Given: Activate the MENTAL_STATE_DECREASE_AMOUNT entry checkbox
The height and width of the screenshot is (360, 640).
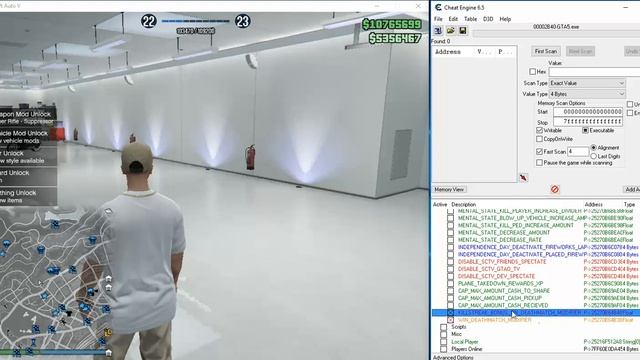Looking at the screenshot, I should pos(450,233).
